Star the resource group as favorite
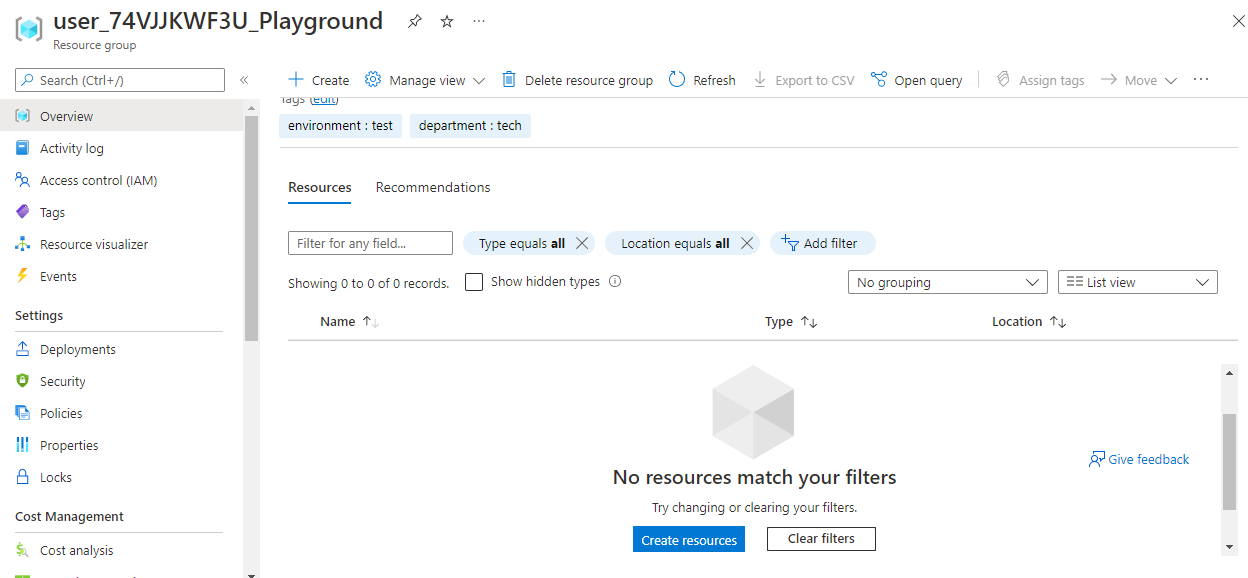The image size is (1248, 578). (x=446, y=20)
